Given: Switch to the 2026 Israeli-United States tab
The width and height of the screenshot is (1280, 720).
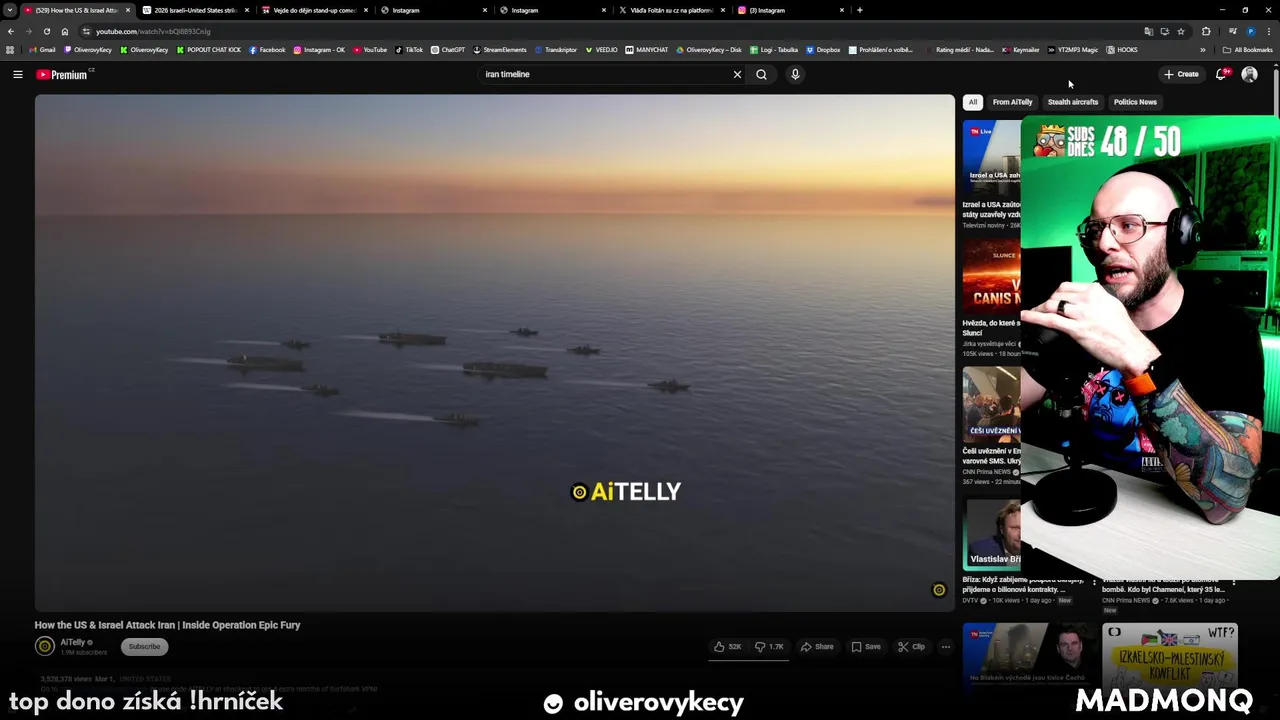Looking at the screenshot, I should pyautogui.click(x=195, y=10).
